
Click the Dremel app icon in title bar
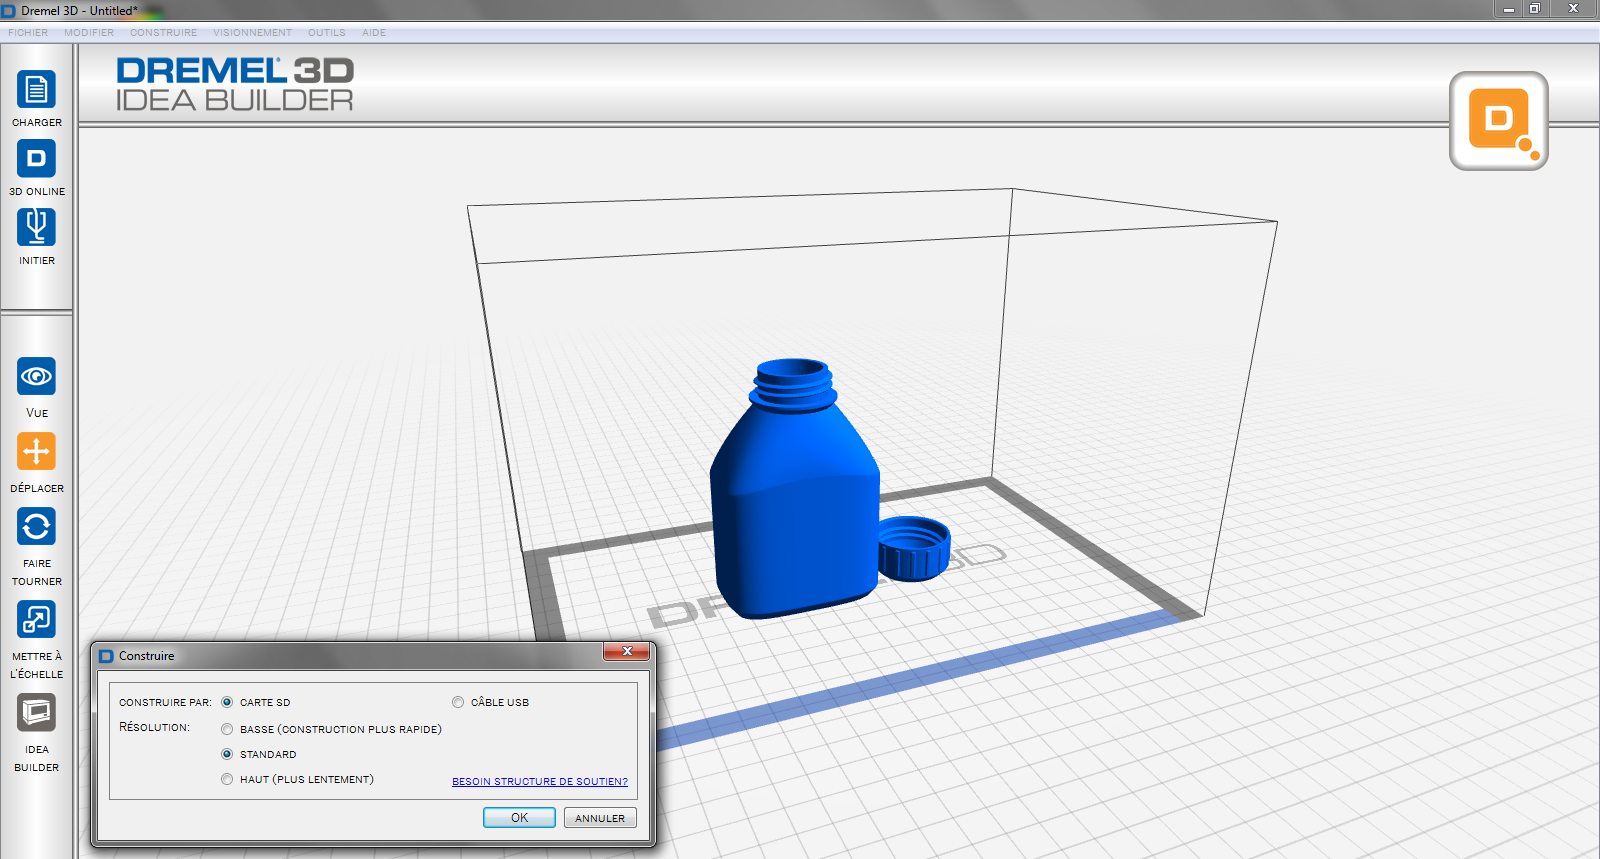coord(9,11)
